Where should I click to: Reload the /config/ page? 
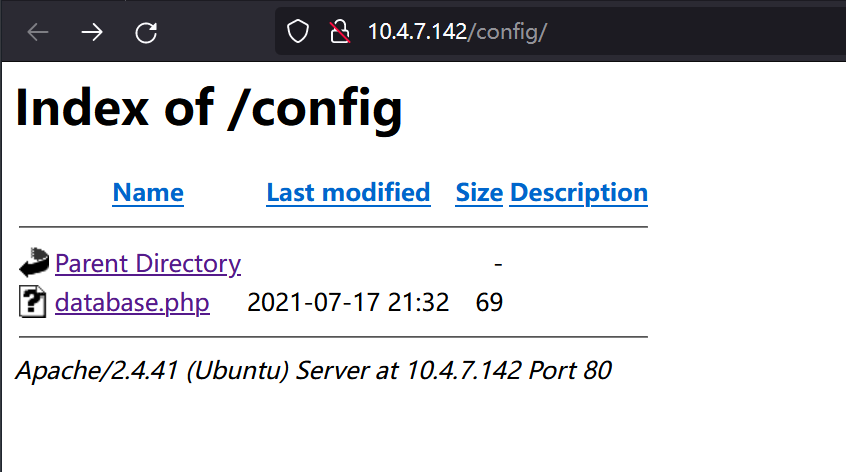click(x=146, y=32)
